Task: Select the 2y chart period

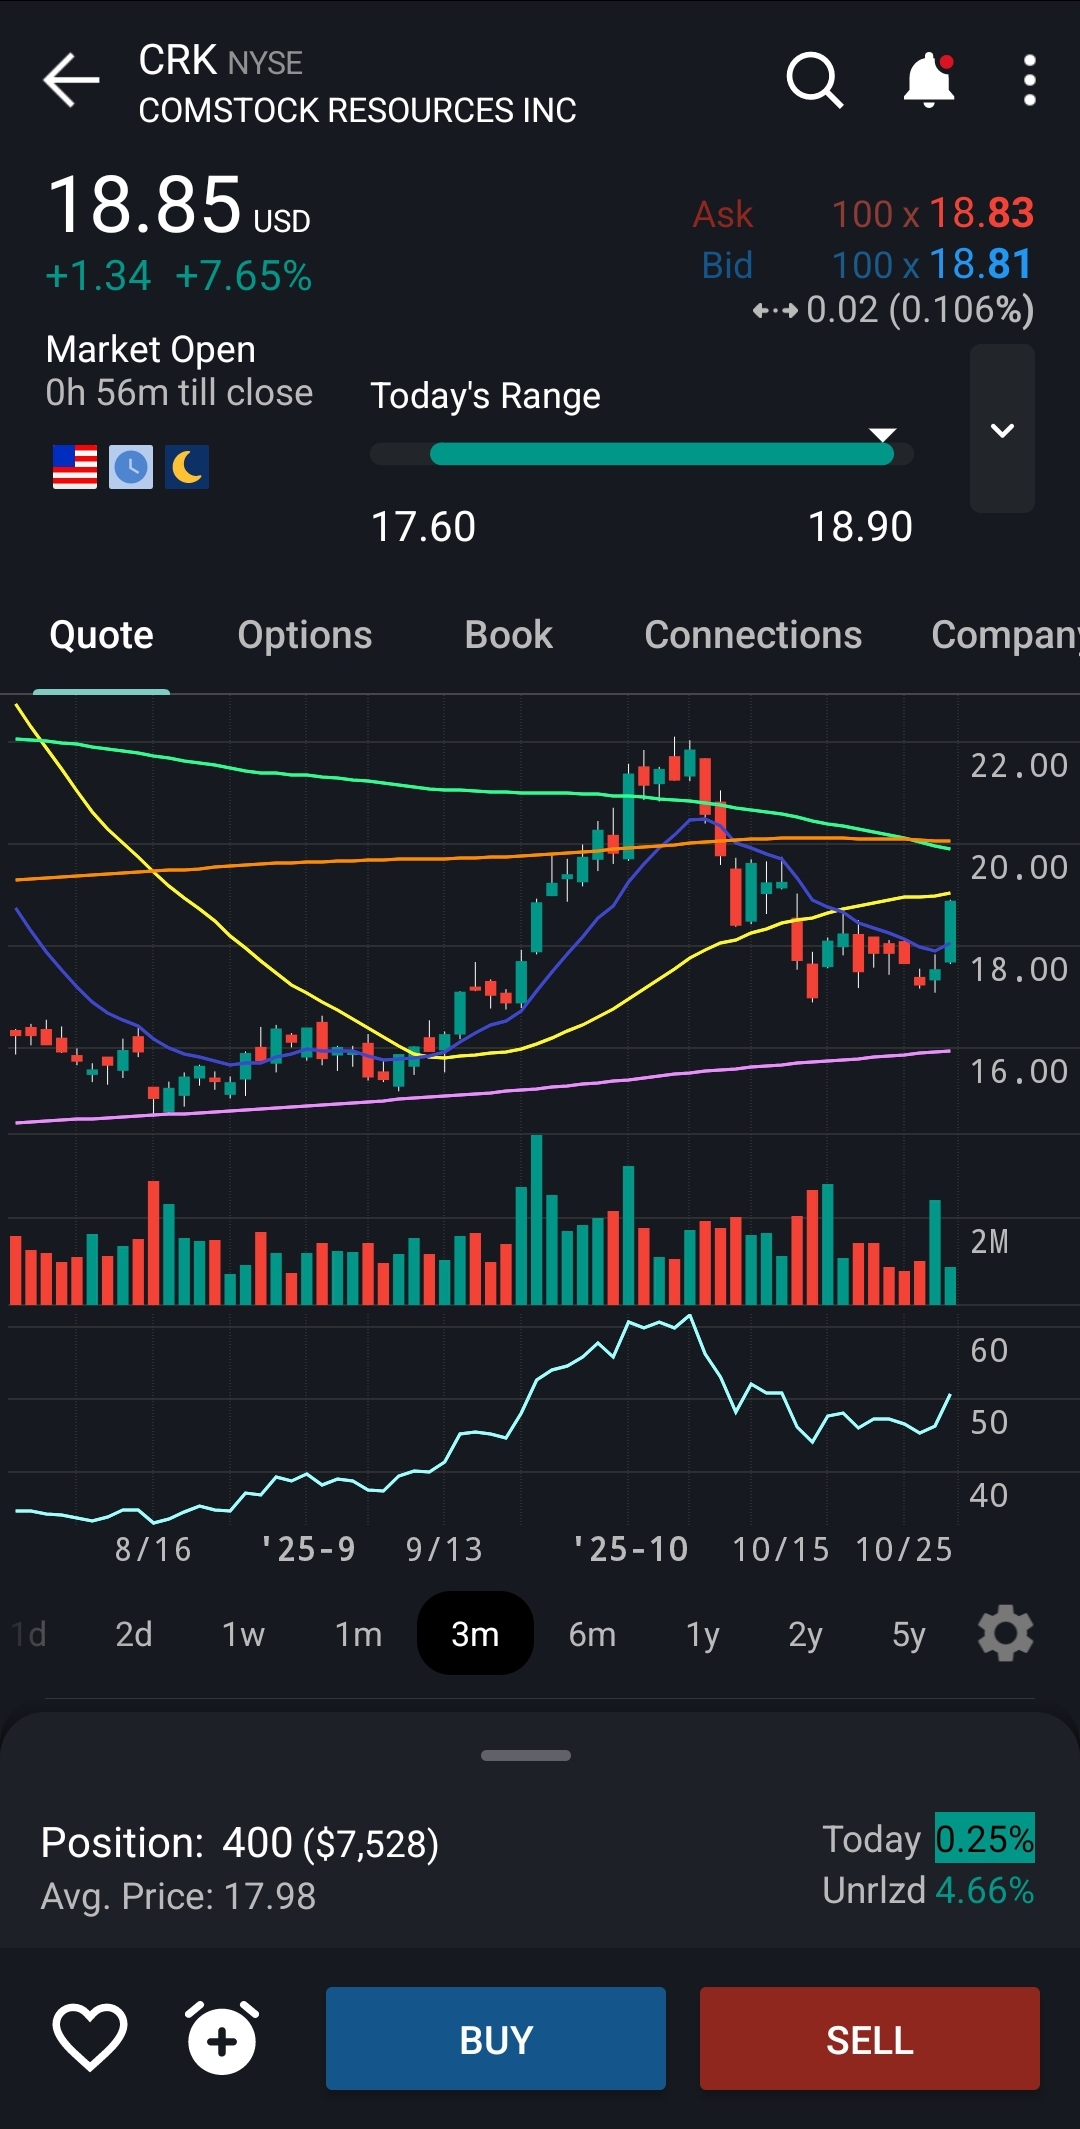Action: click(x=806, y=1634)
